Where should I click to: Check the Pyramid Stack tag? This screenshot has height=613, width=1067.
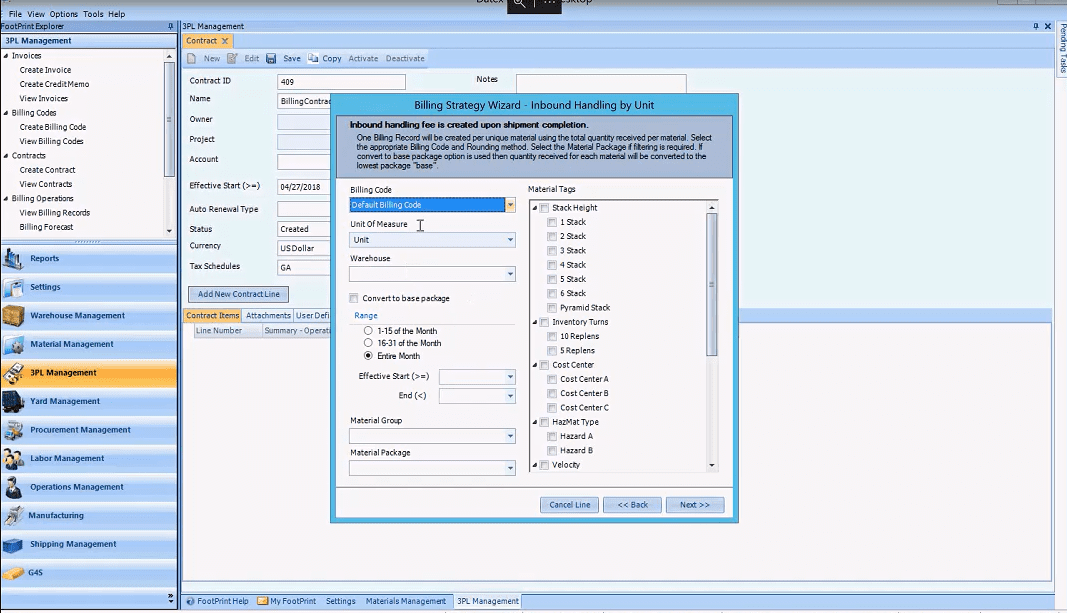pyautogui.click(x=552, y=308)
